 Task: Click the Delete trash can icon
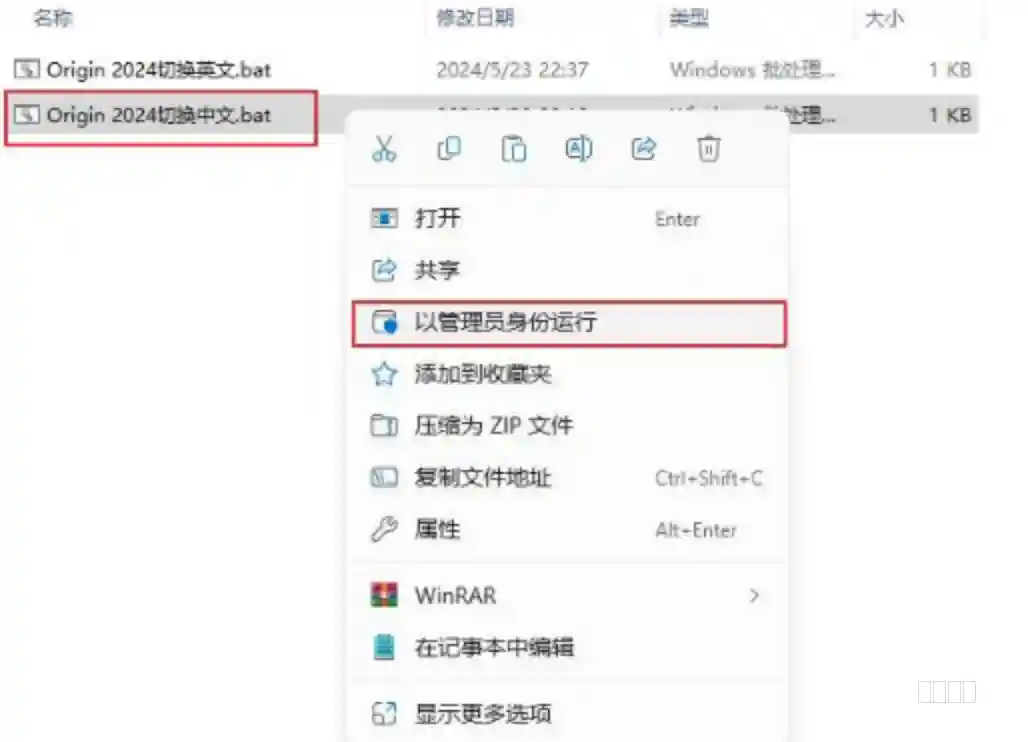(708, 149)
